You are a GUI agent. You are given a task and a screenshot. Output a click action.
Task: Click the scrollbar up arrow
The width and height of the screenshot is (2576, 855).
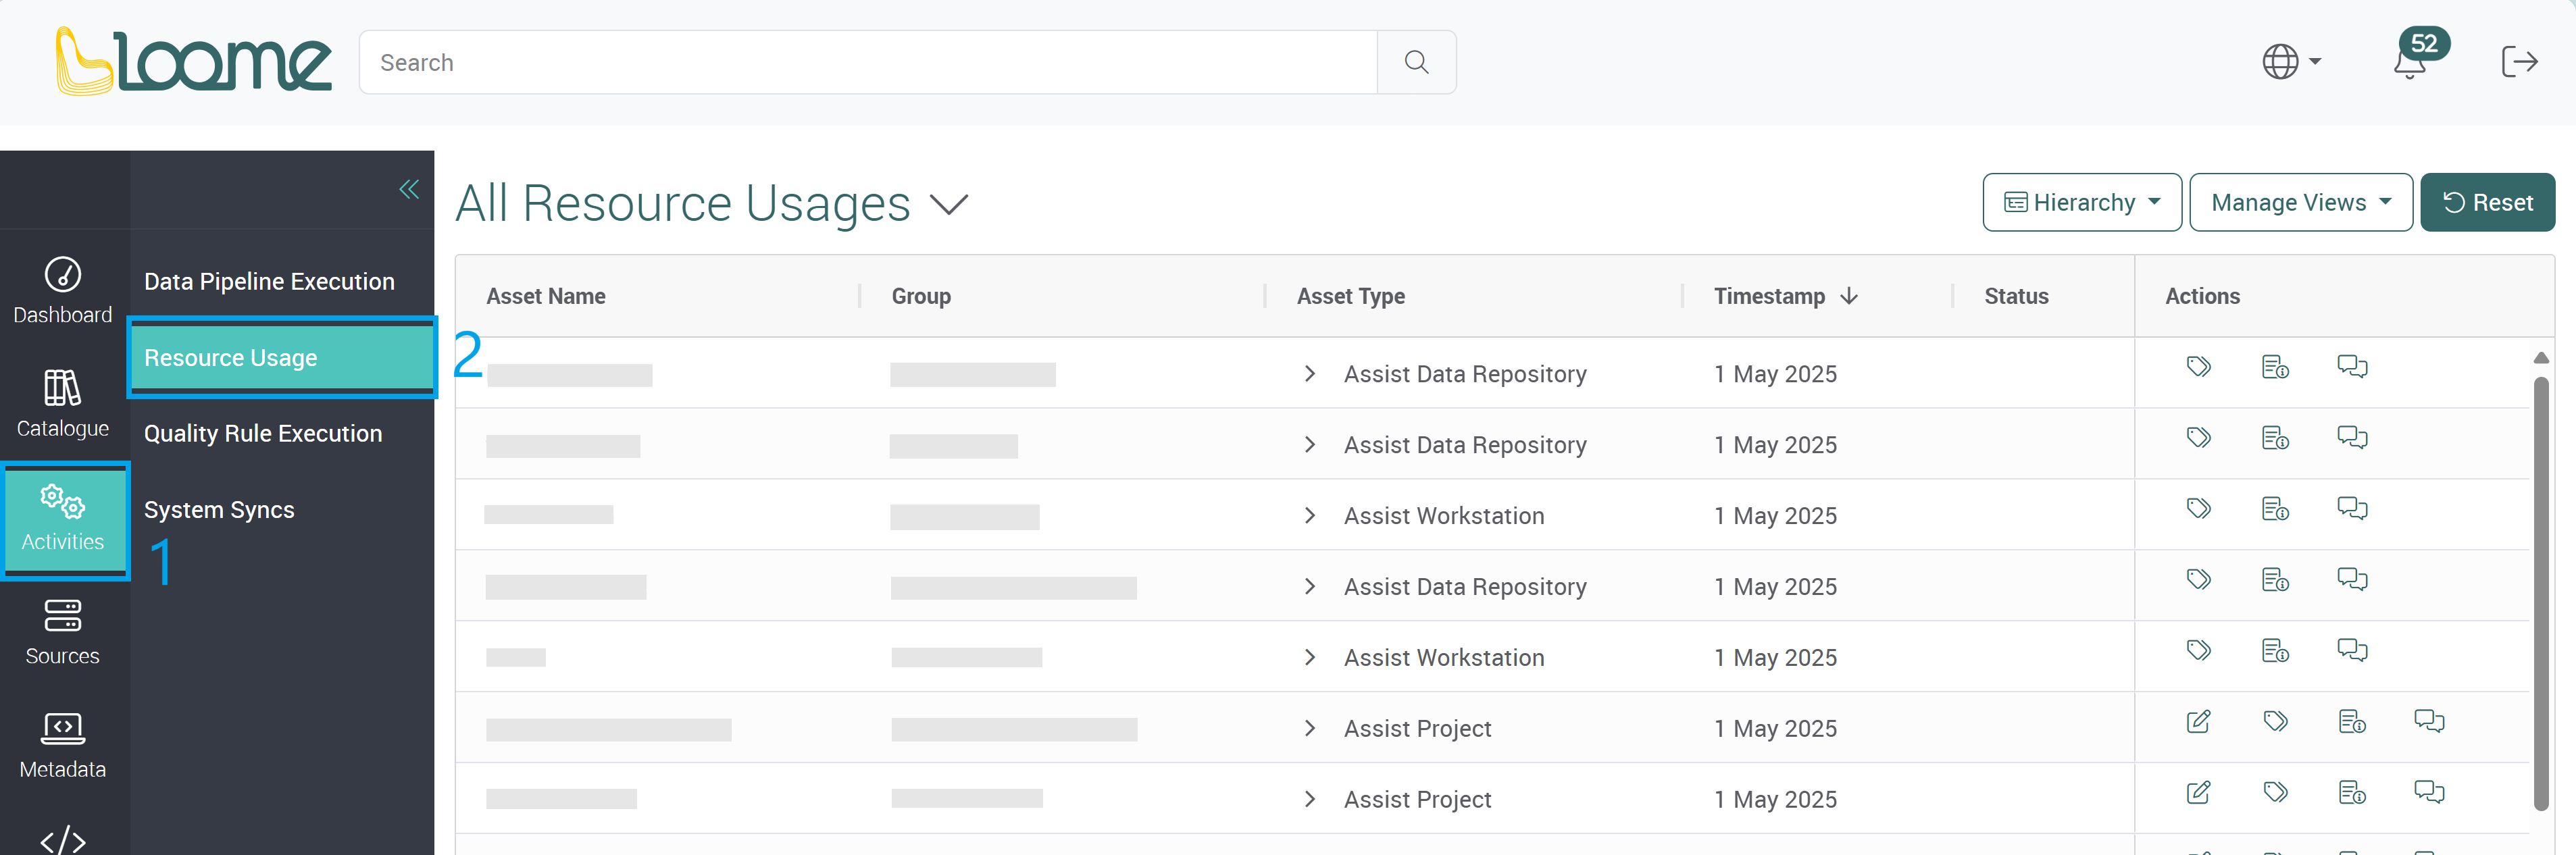(x=2541, y=357)
